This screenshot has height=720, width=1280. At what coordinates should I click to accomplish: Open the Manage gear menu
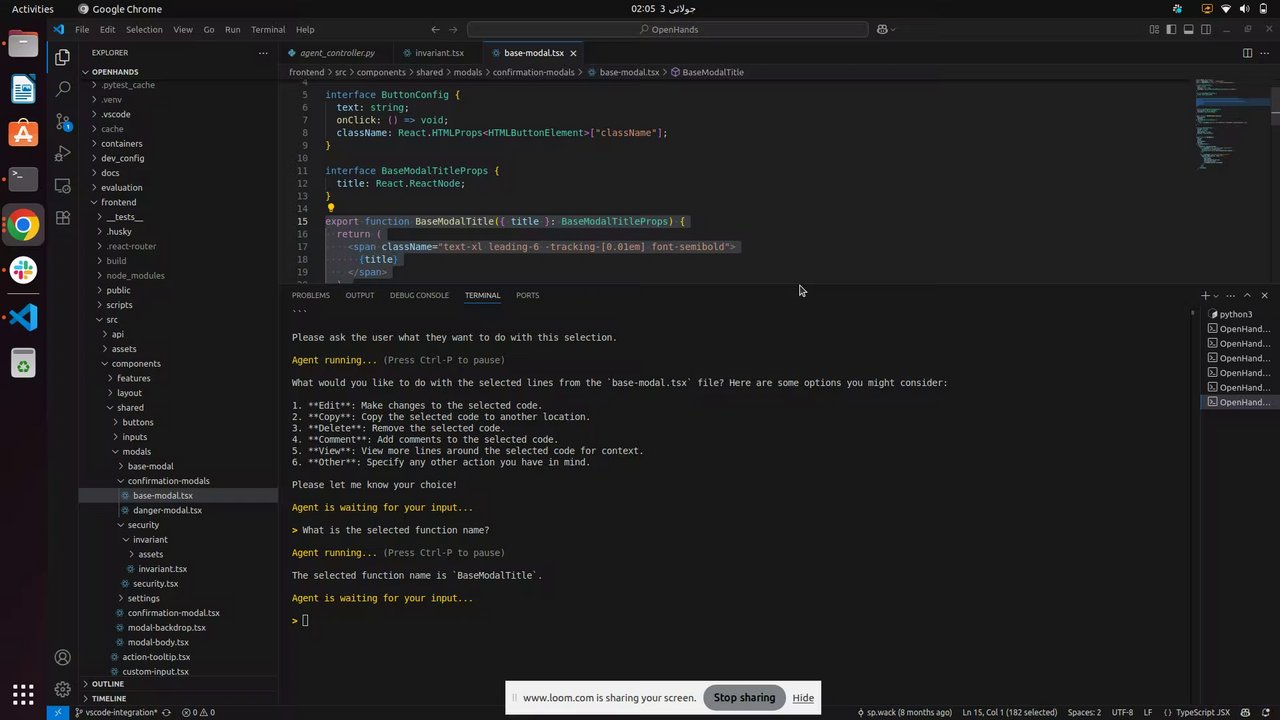62,689
